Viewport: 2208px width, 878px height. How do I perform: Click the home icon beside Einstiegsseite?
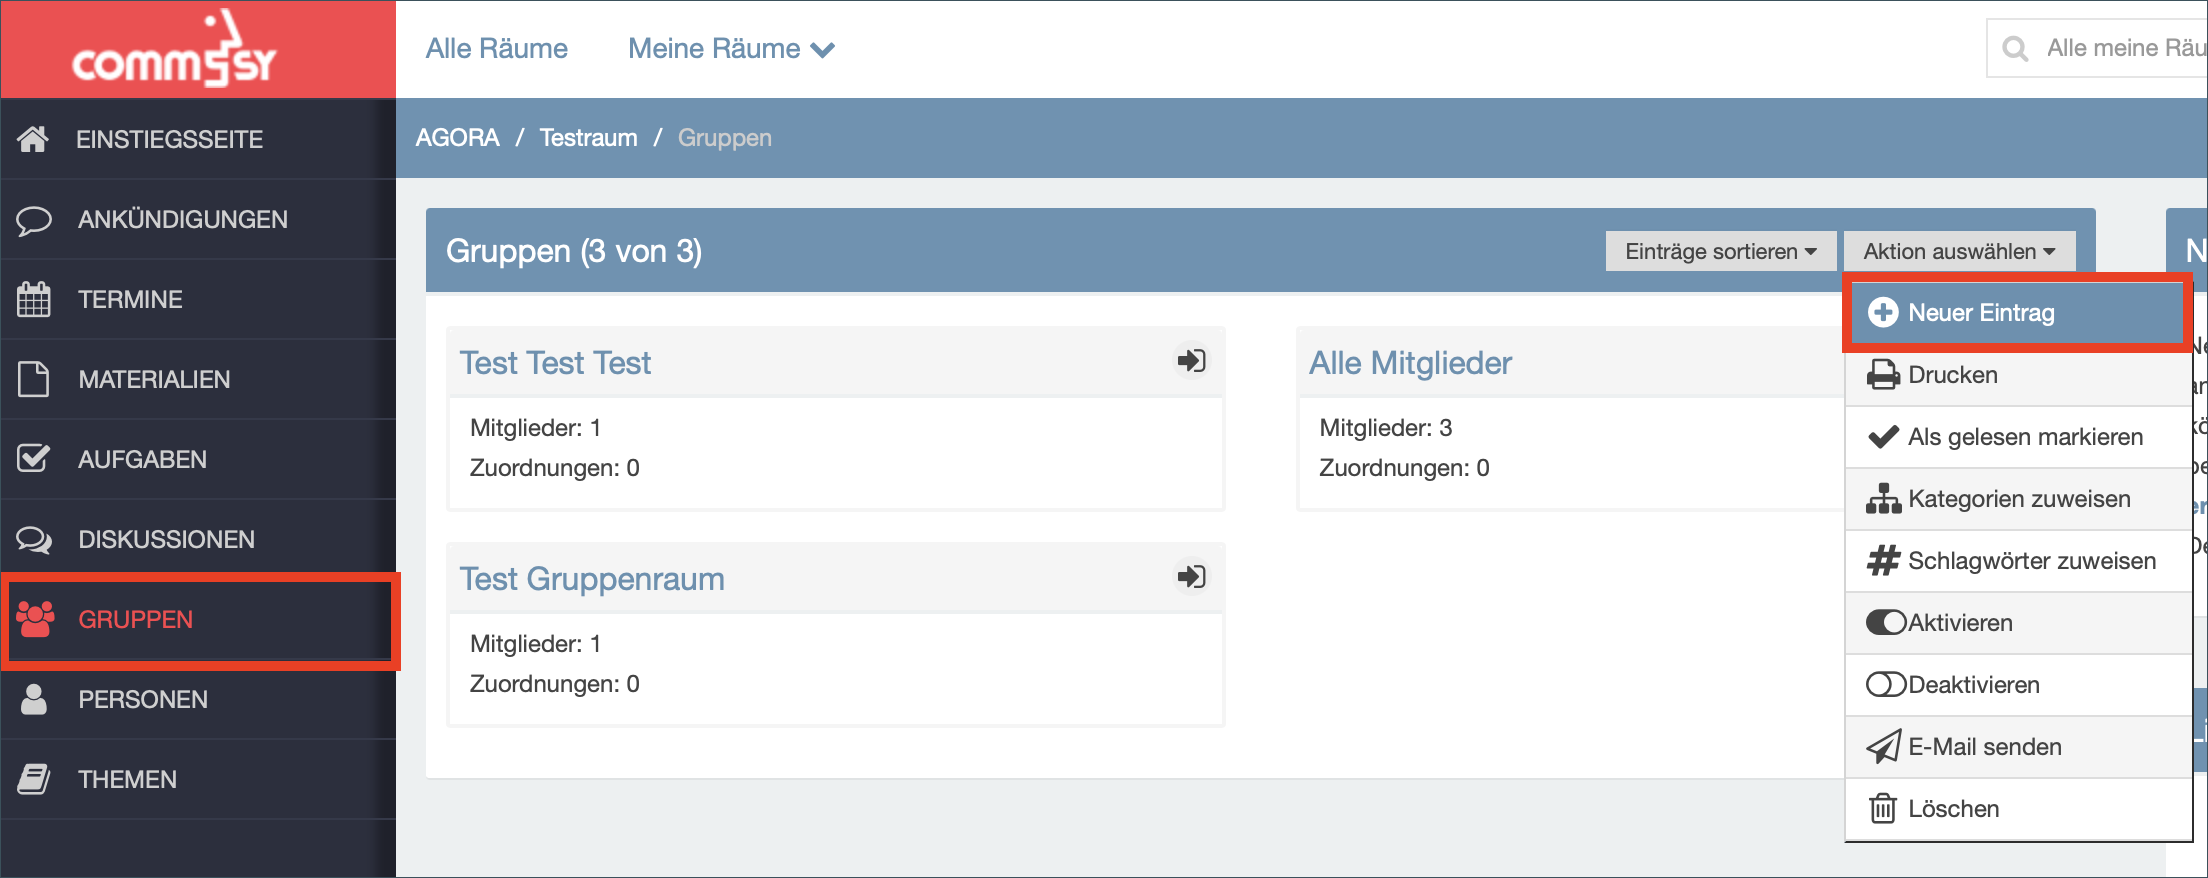tap(33, 139)
